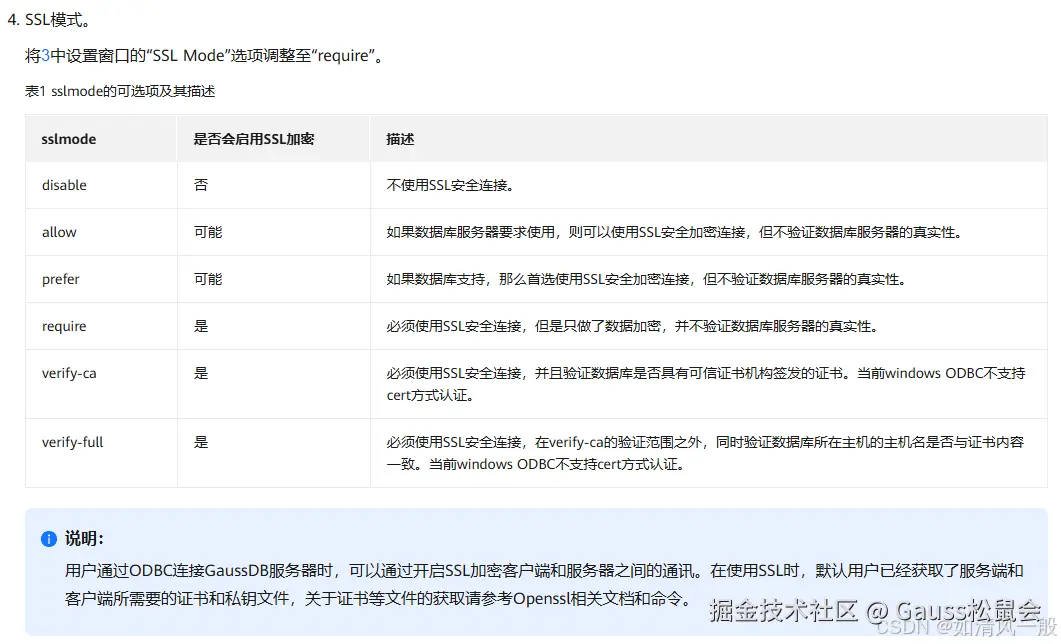Viewport: 1061px width, 644px height.
Task: Click the disable sslmode cell
Action: click(x=66, y=185)
